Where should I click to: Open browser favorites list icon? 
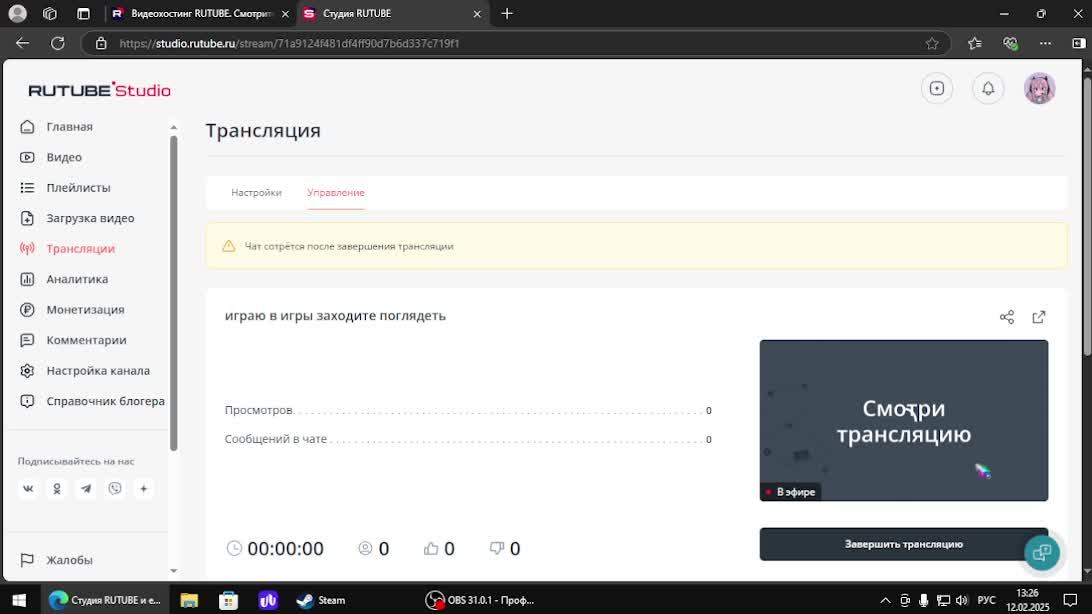point(974,43)
